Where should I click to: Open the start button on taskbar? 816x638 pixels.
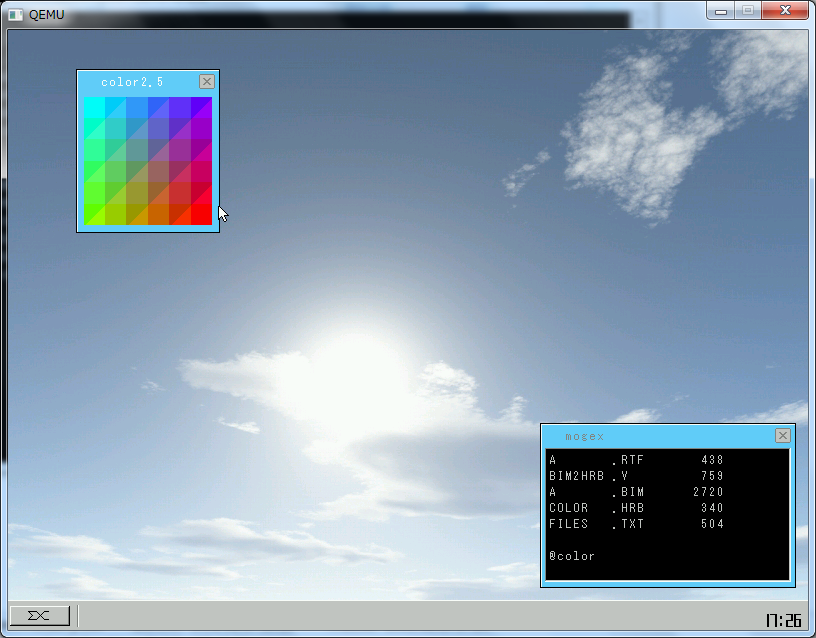tap(39, 616)
